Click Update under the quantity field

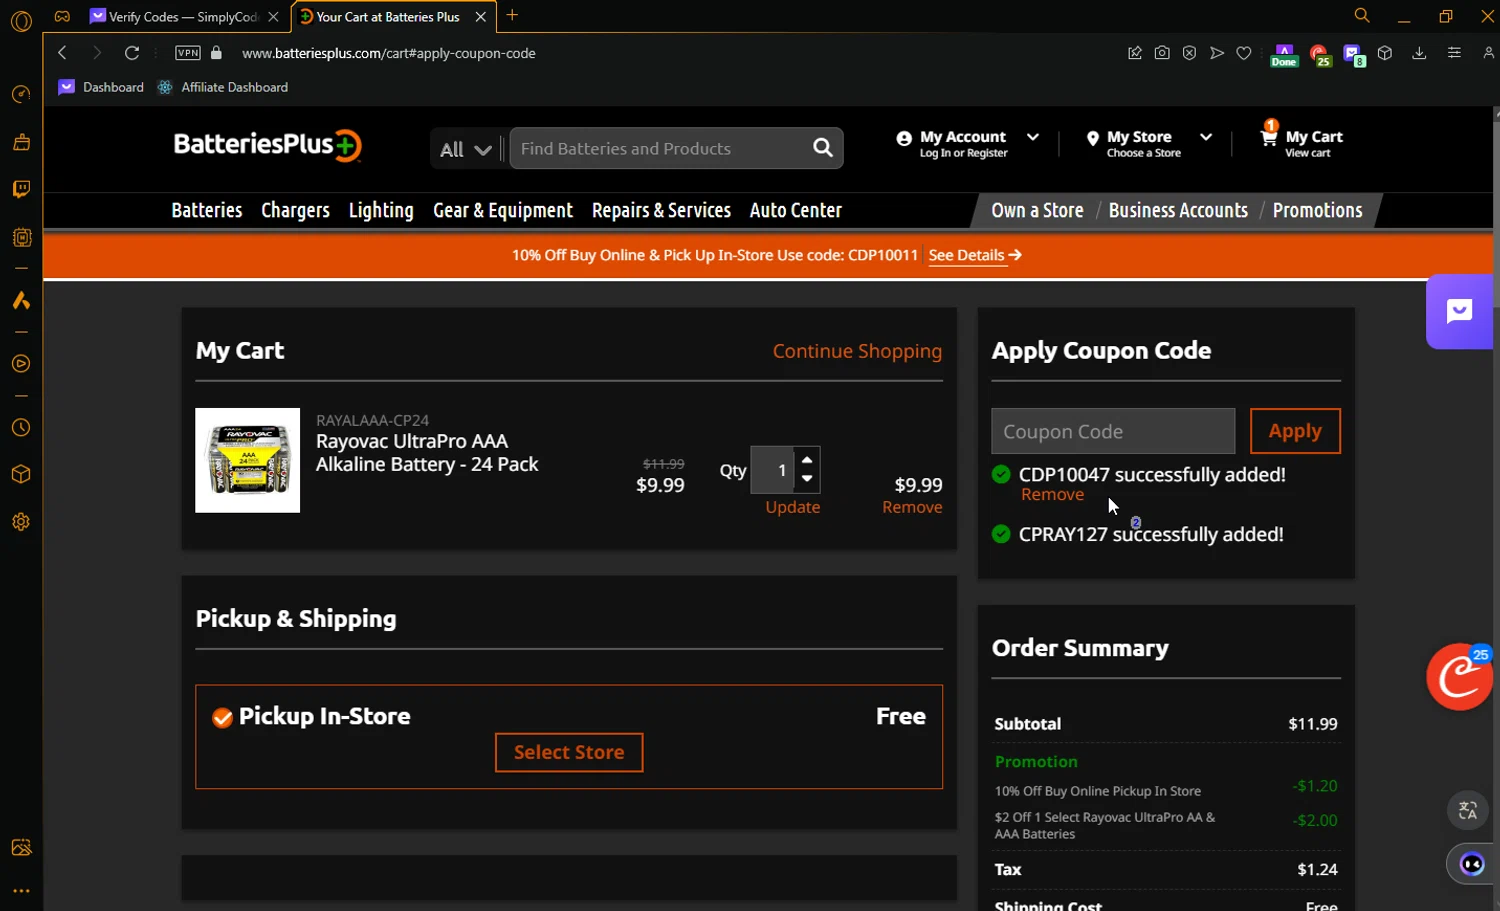coord(793,507)
